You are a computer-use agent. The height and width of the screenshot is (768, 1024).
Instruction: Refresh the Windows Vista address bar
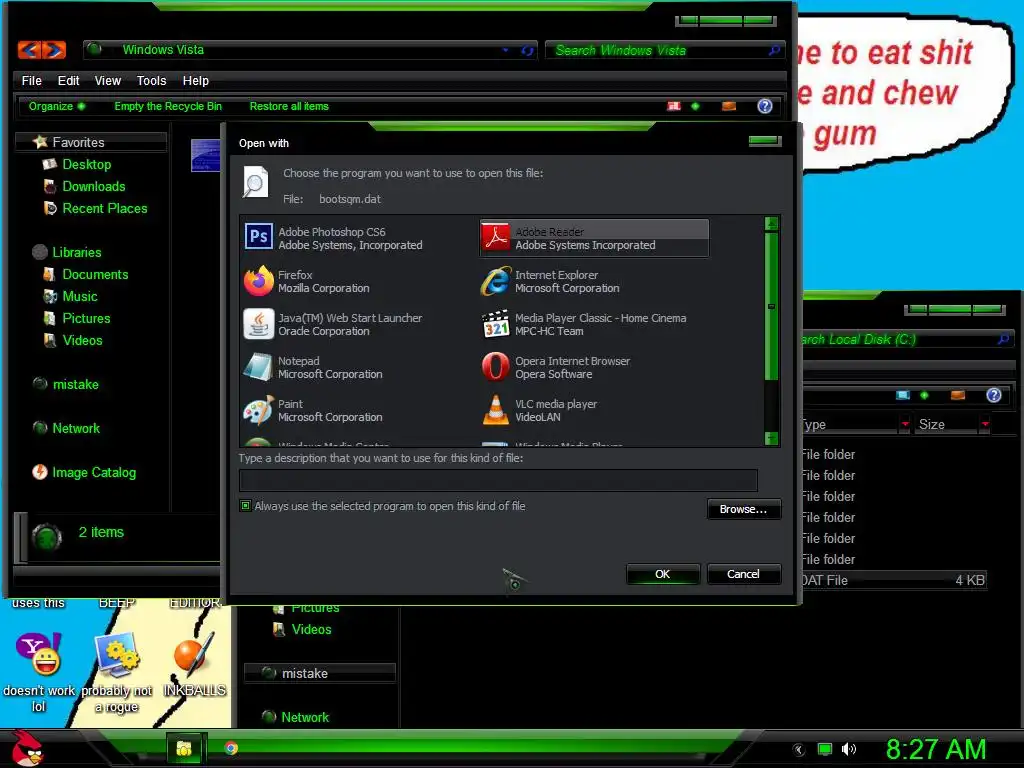(x=527, y=50)
